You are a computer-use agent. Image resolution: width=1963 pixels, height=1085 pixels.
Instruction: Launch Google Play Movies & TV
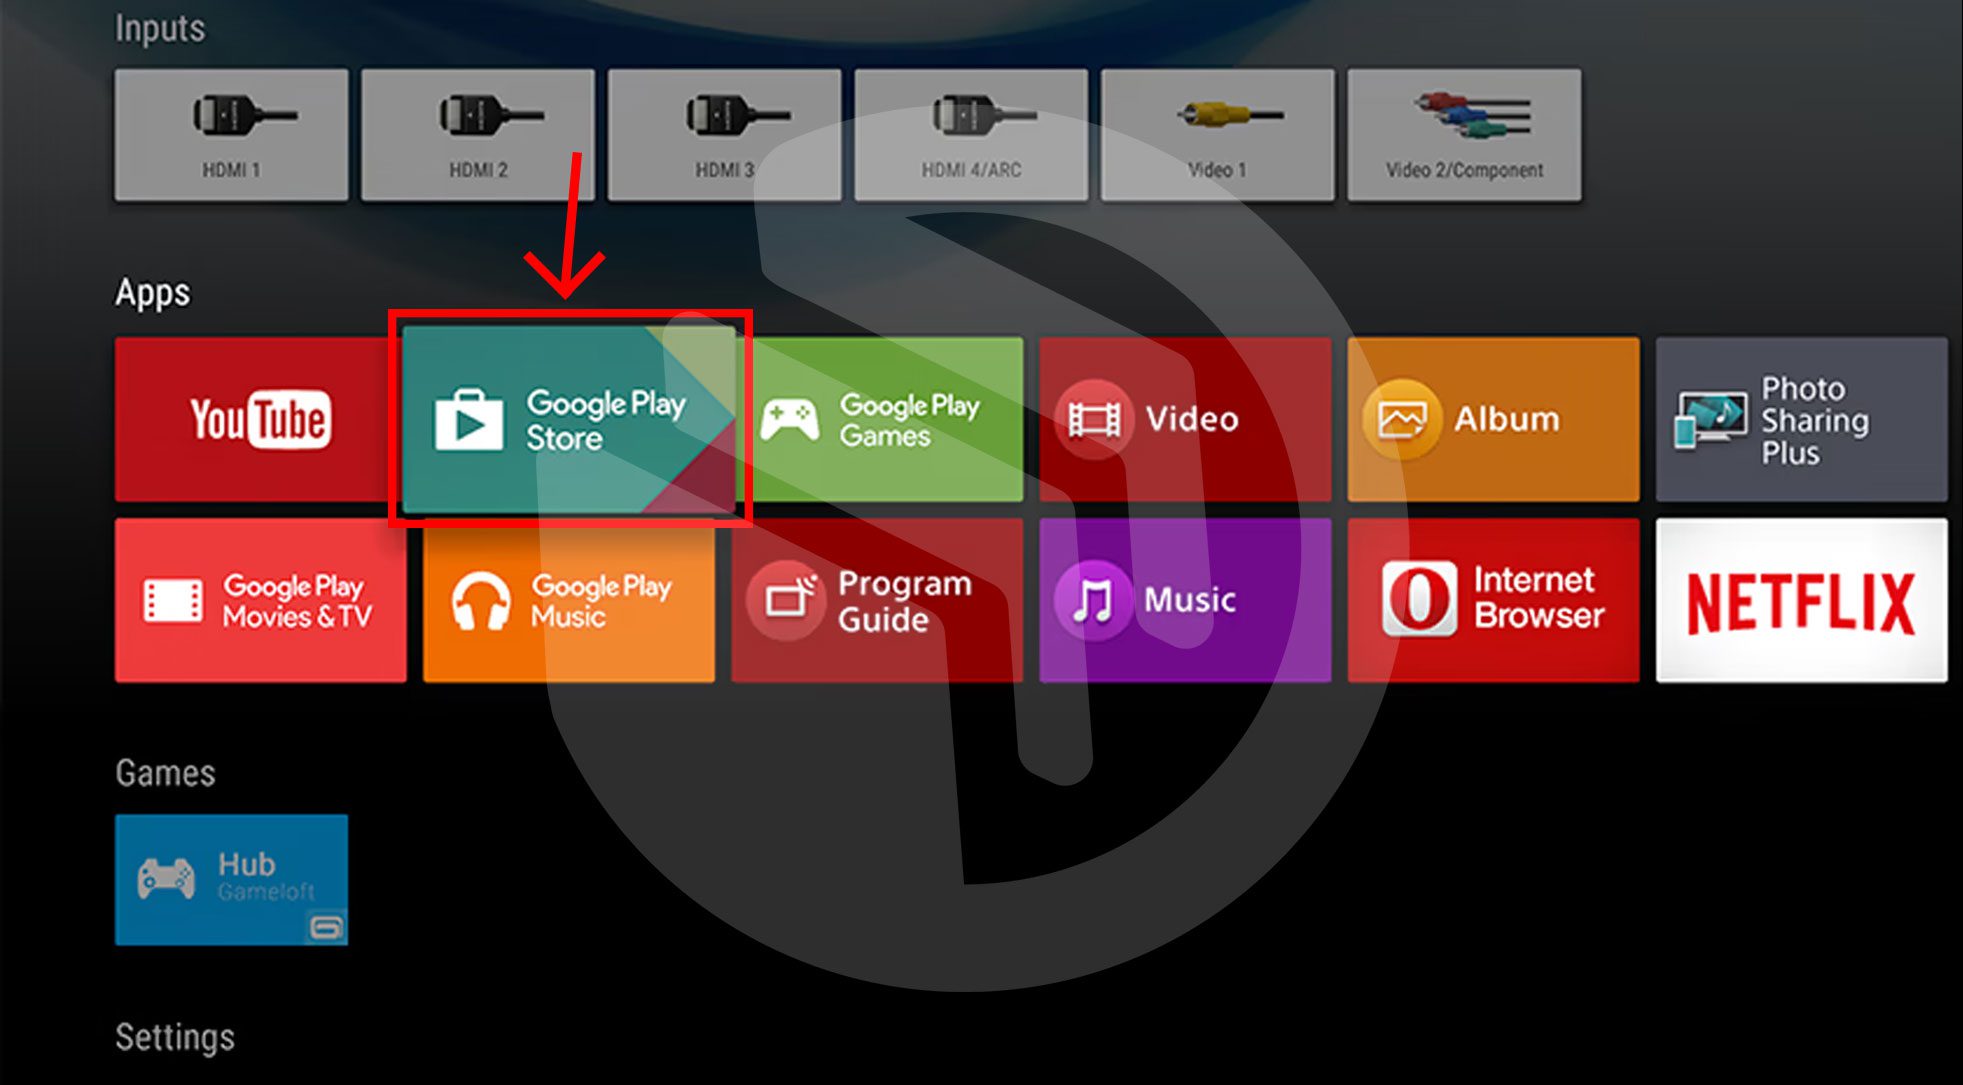coord(261,600)
